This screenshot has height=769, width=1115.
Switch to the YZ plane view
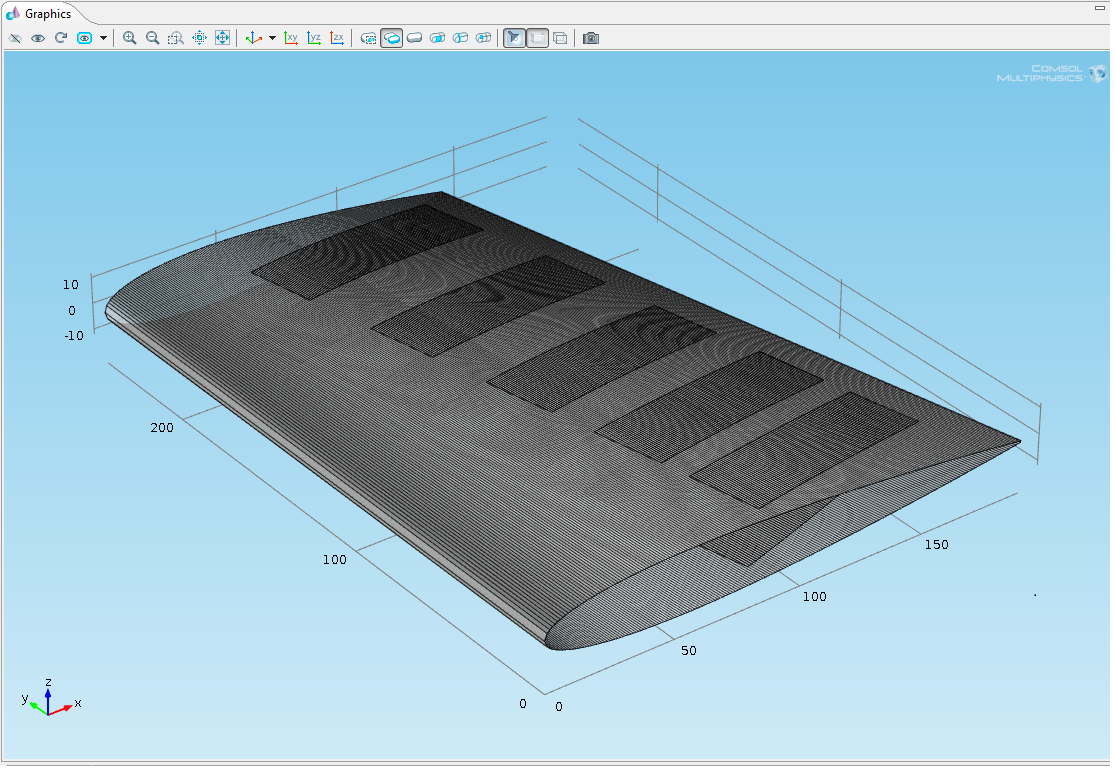coord(314,38)
